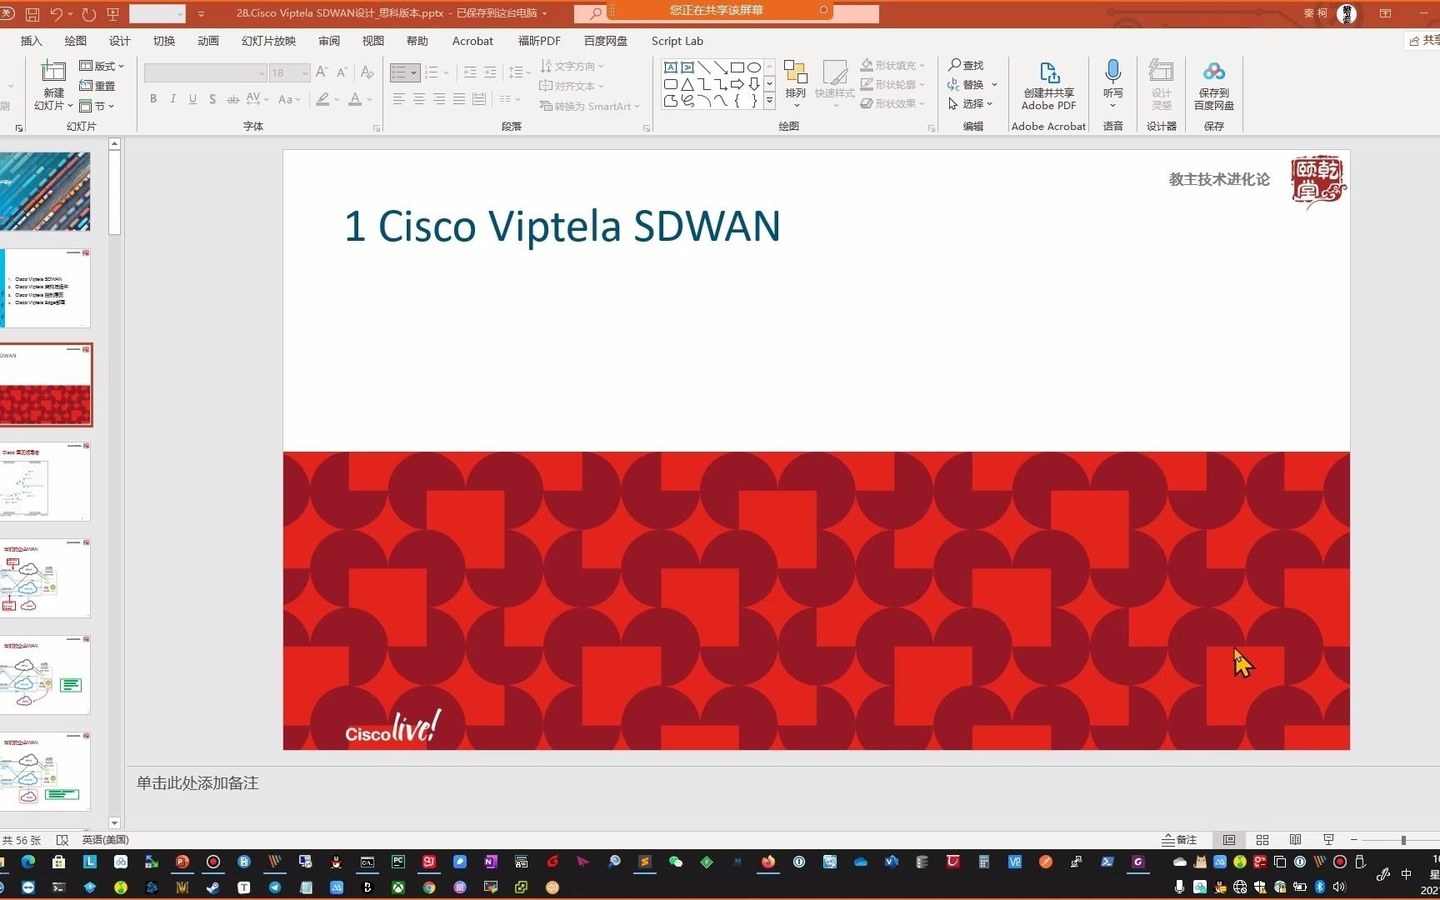The image size is (1440, 900).
Task: Click the Dictate (听写) microphone icon
Action: [1113, 71]
